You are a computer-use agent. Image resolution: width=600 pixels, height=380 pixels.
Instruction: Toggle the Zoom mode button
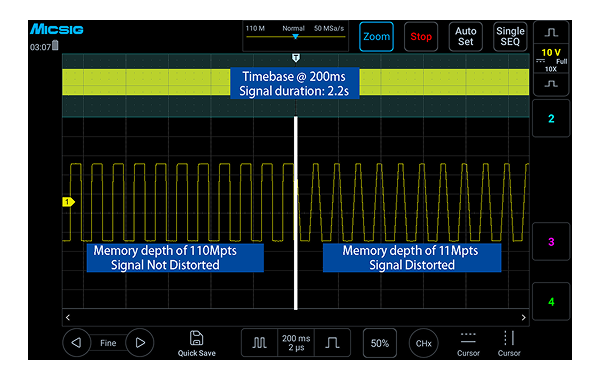376,37
